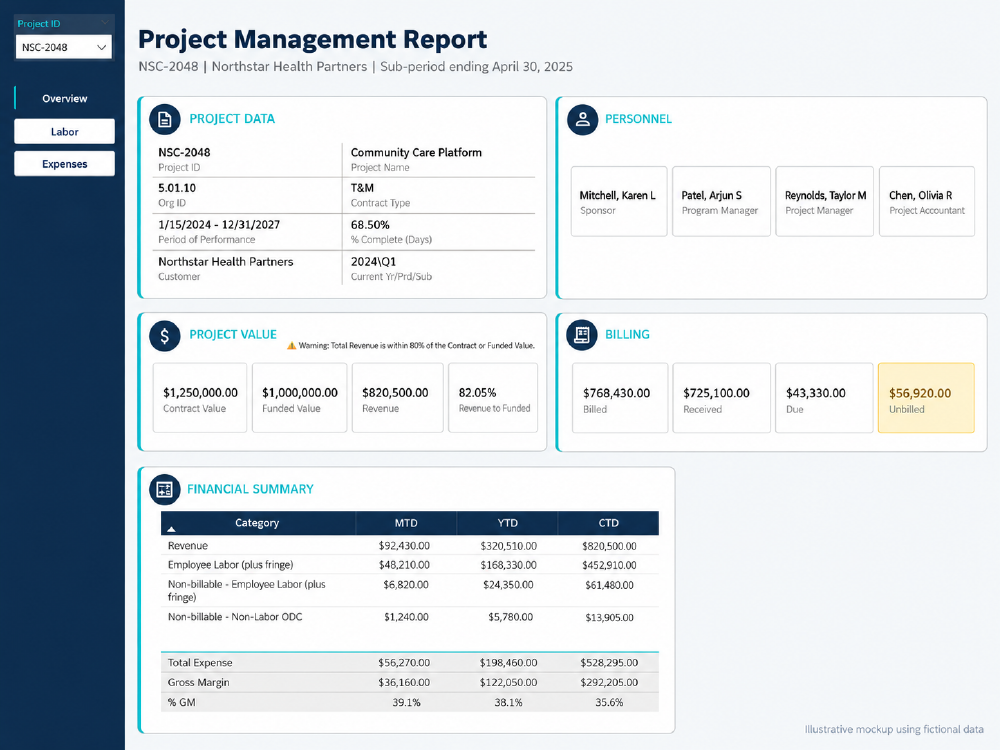Open the Expenses tab
The width and height of the screenshot is (1000, 750).
(x=64, y=164)
